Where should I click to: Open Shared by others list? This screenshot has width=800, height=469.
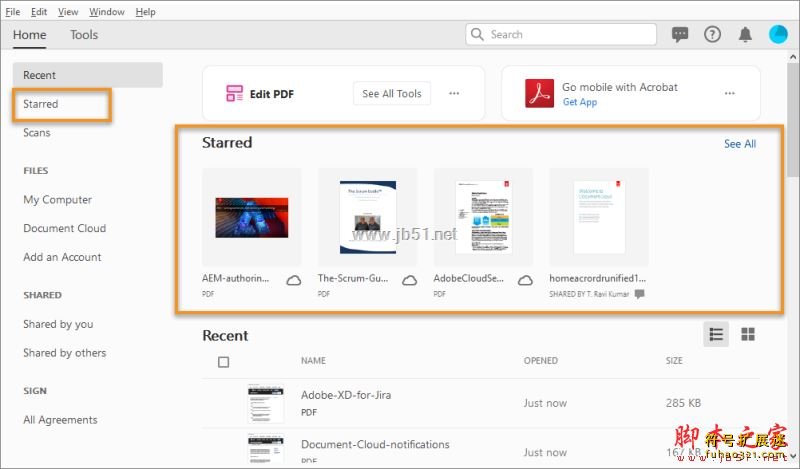(65, 353)
